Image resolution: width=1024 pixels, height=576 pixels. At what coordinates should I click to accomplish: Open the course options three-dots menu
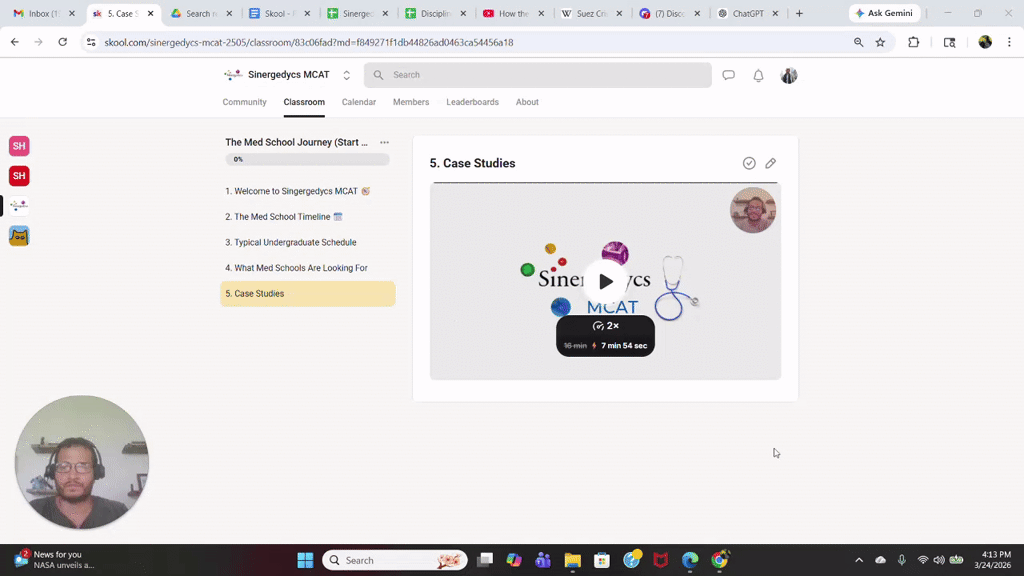click(x=385, y=142)
